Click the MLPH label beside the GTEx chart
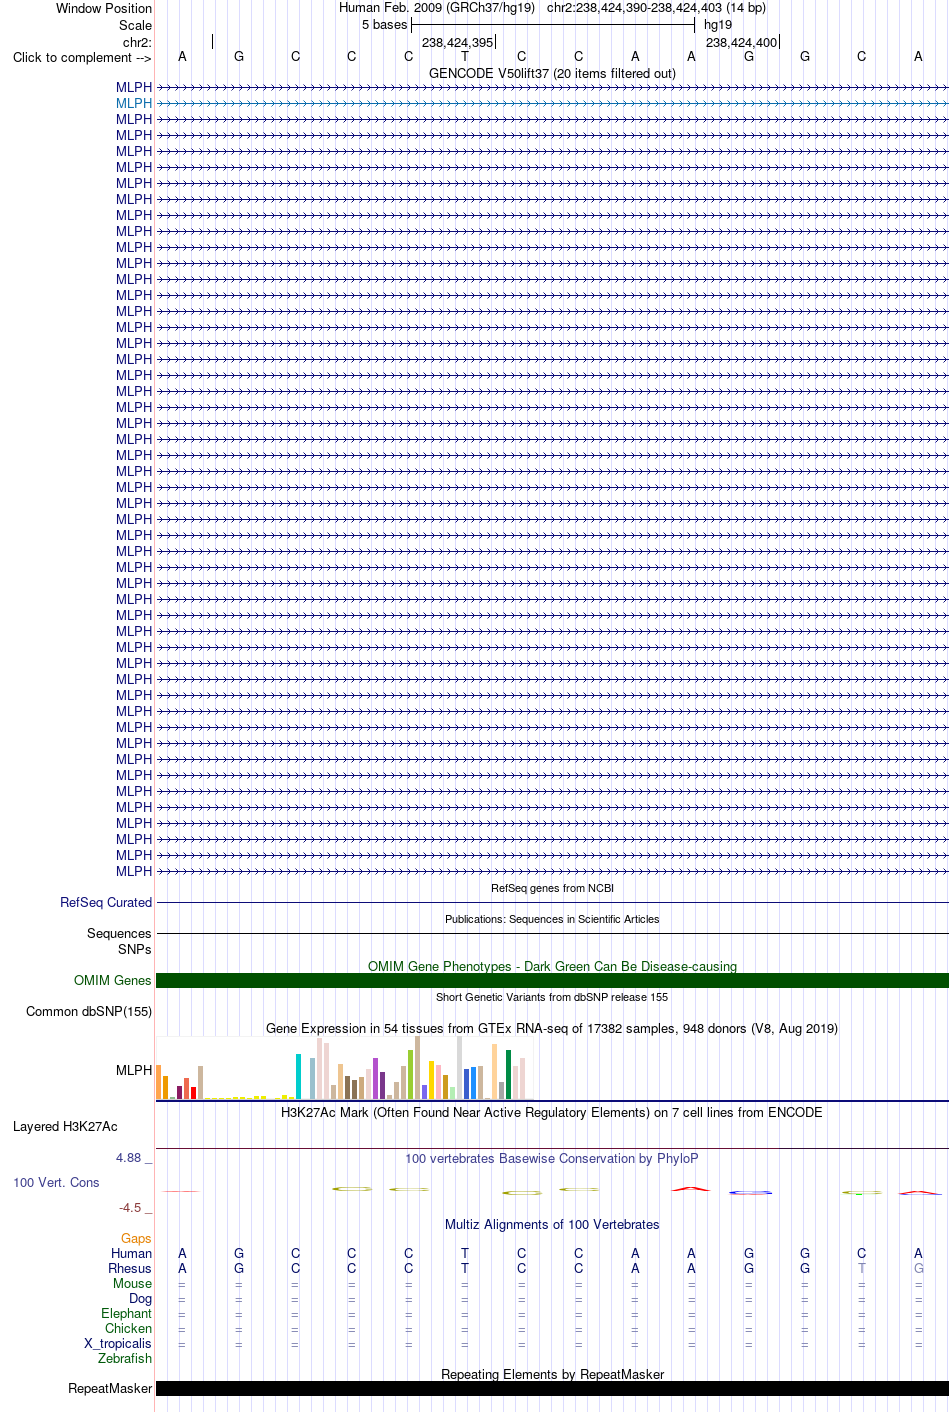The width and height of the screenshot is (950, 1412). point(134,1070)
